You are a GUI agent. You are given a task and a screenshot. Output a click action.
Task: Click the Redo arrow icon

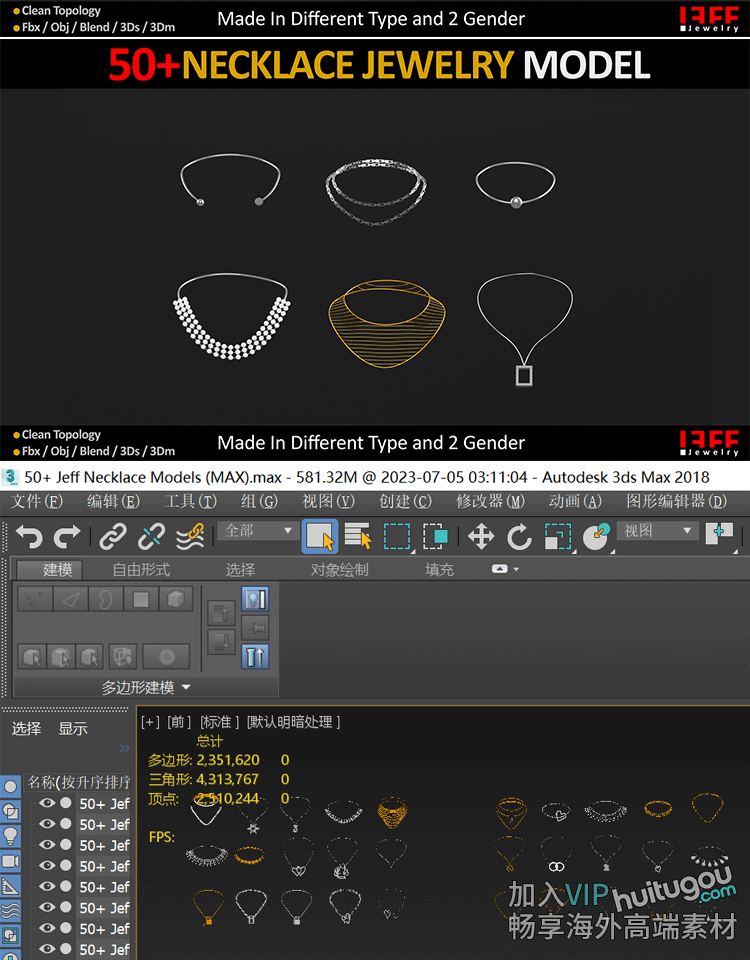tap(67, 537)
